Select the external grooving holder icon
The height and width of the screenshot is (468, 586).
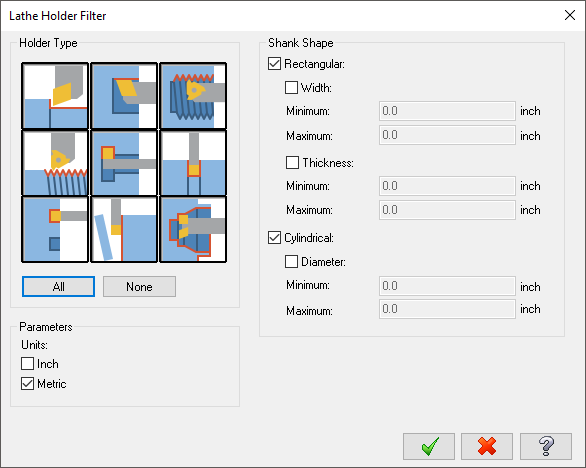(x=193, y=163)
